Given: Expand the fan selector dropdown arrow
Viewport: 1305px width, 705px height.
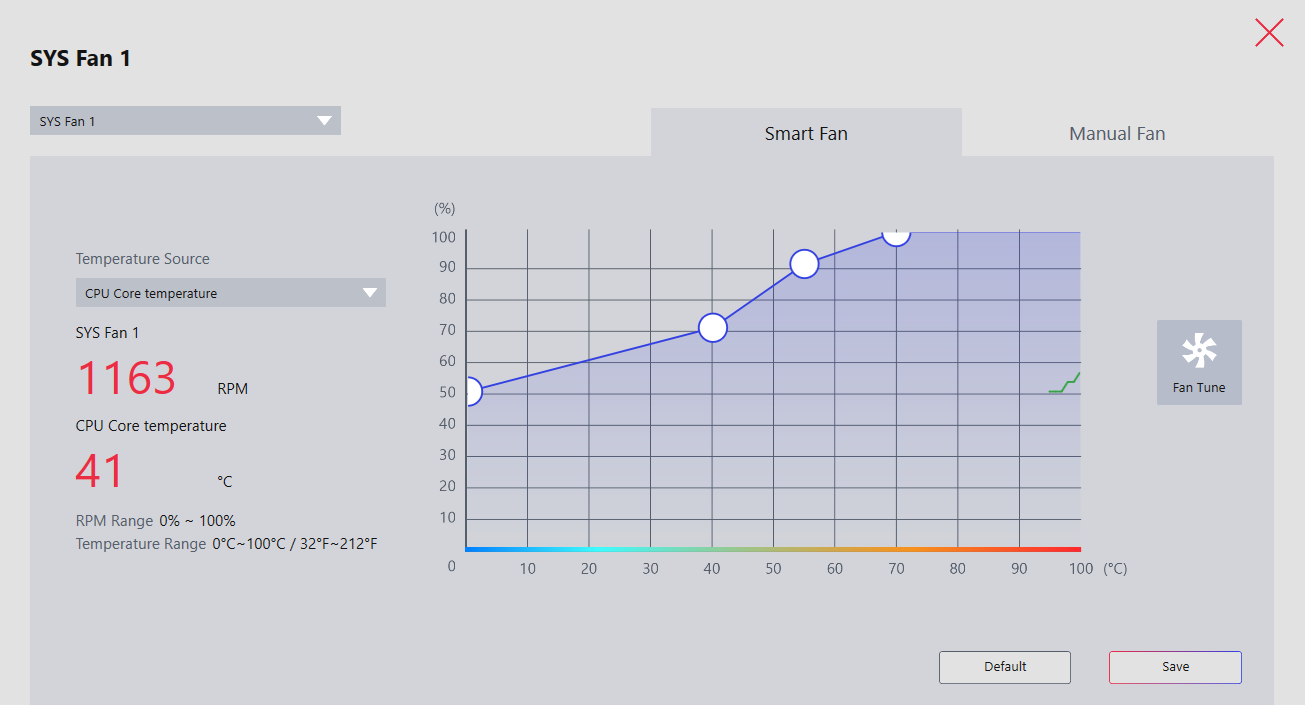Looking at the screenshot, I should pyautogui.click(x=324, y=121).
